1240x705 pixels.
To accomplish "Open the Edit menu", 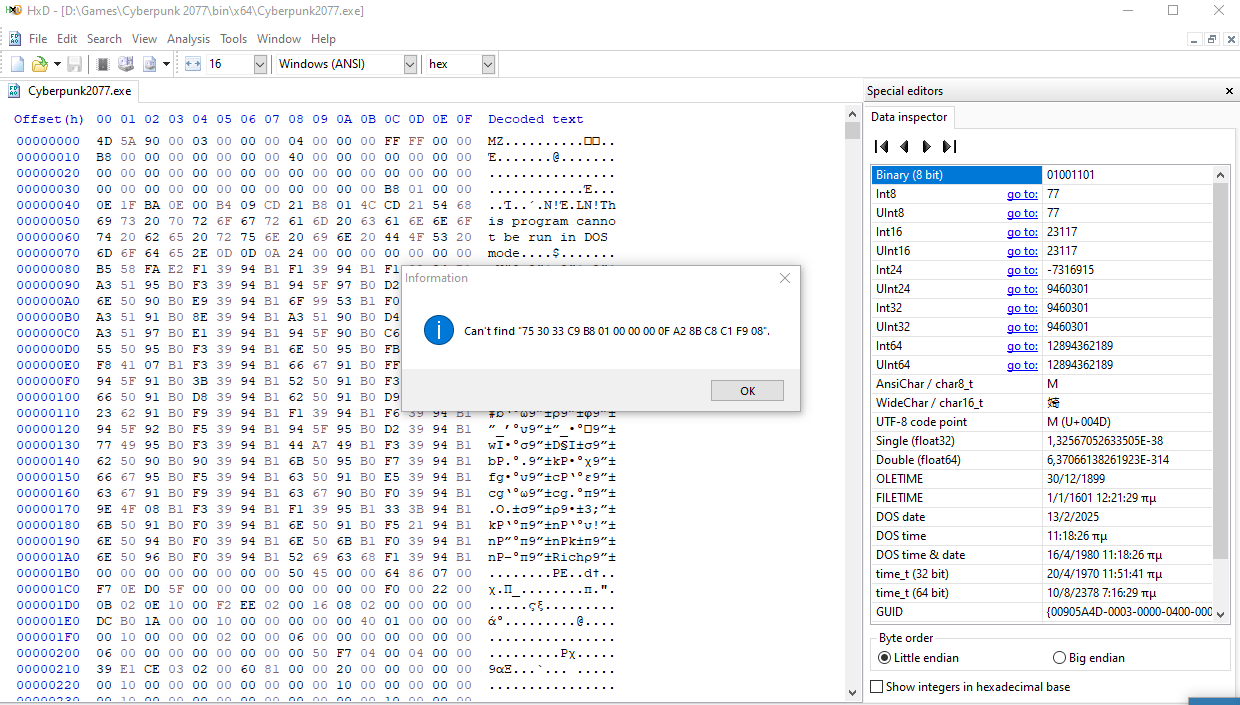I will click(x=67, y=39).
